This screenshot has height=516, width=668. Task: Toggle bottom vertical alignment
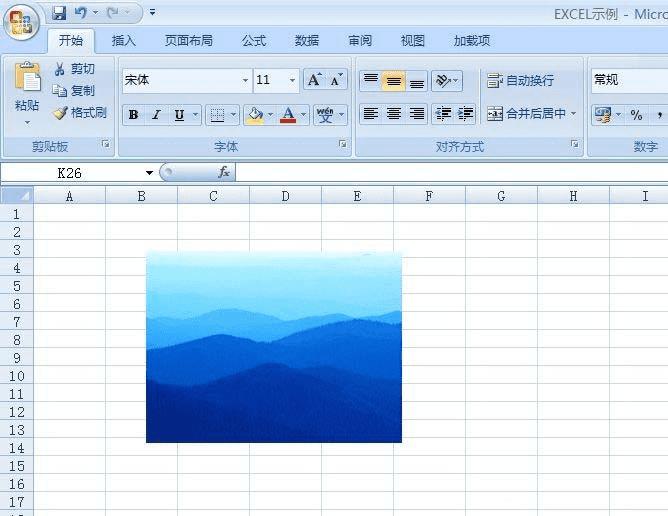[x=417, y=80]
